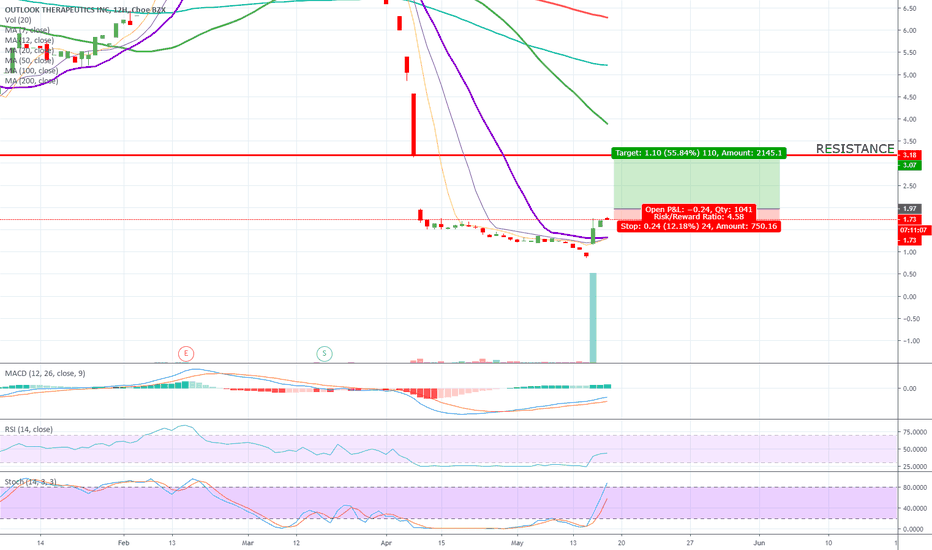
Task: Click the green 3.07 price axis label
Action: [909, 165]
